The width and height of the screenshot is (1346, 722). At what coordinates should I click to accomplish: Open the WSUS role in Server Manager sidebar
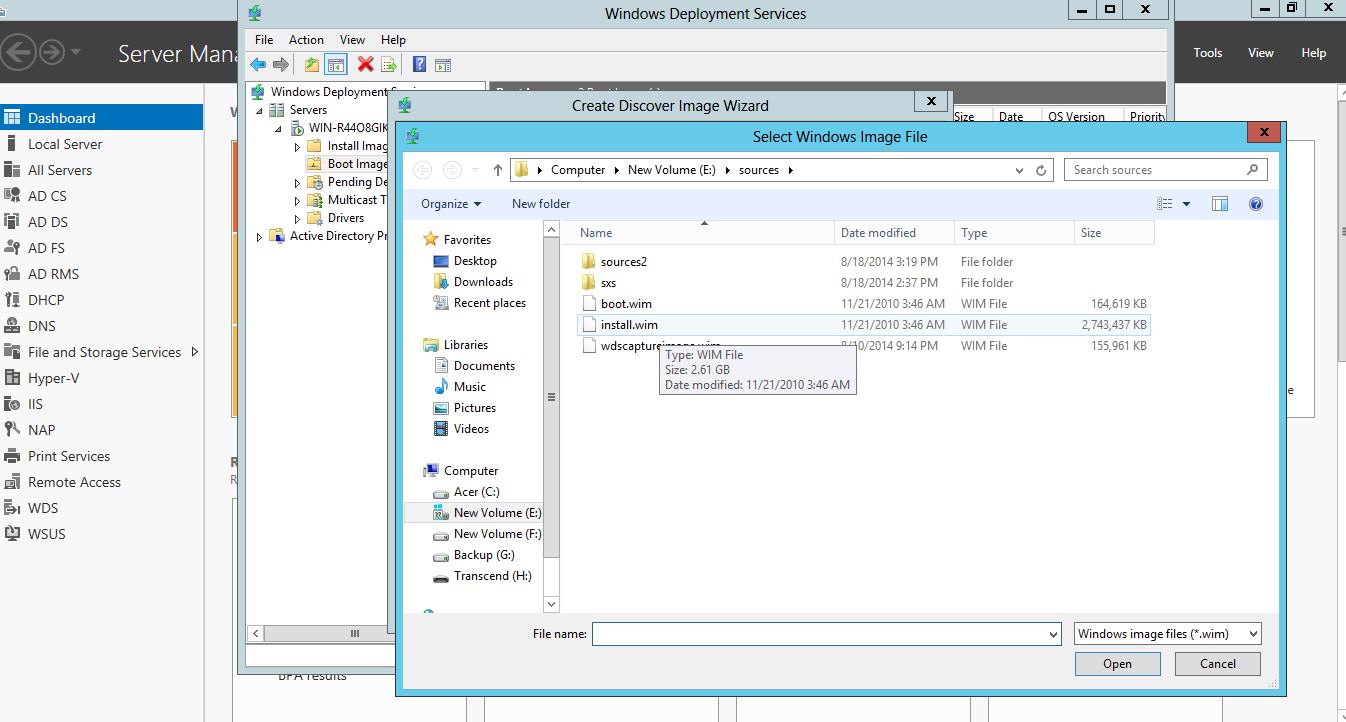pyautogui.click(x=46, y=534)
